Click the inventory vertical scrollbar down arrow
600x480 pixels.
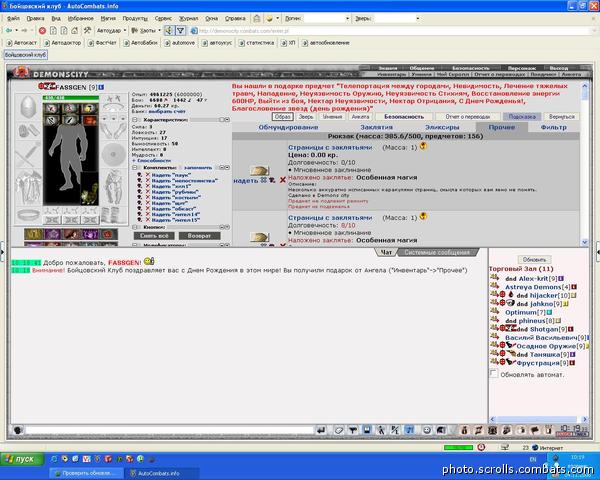coord(584,242)
